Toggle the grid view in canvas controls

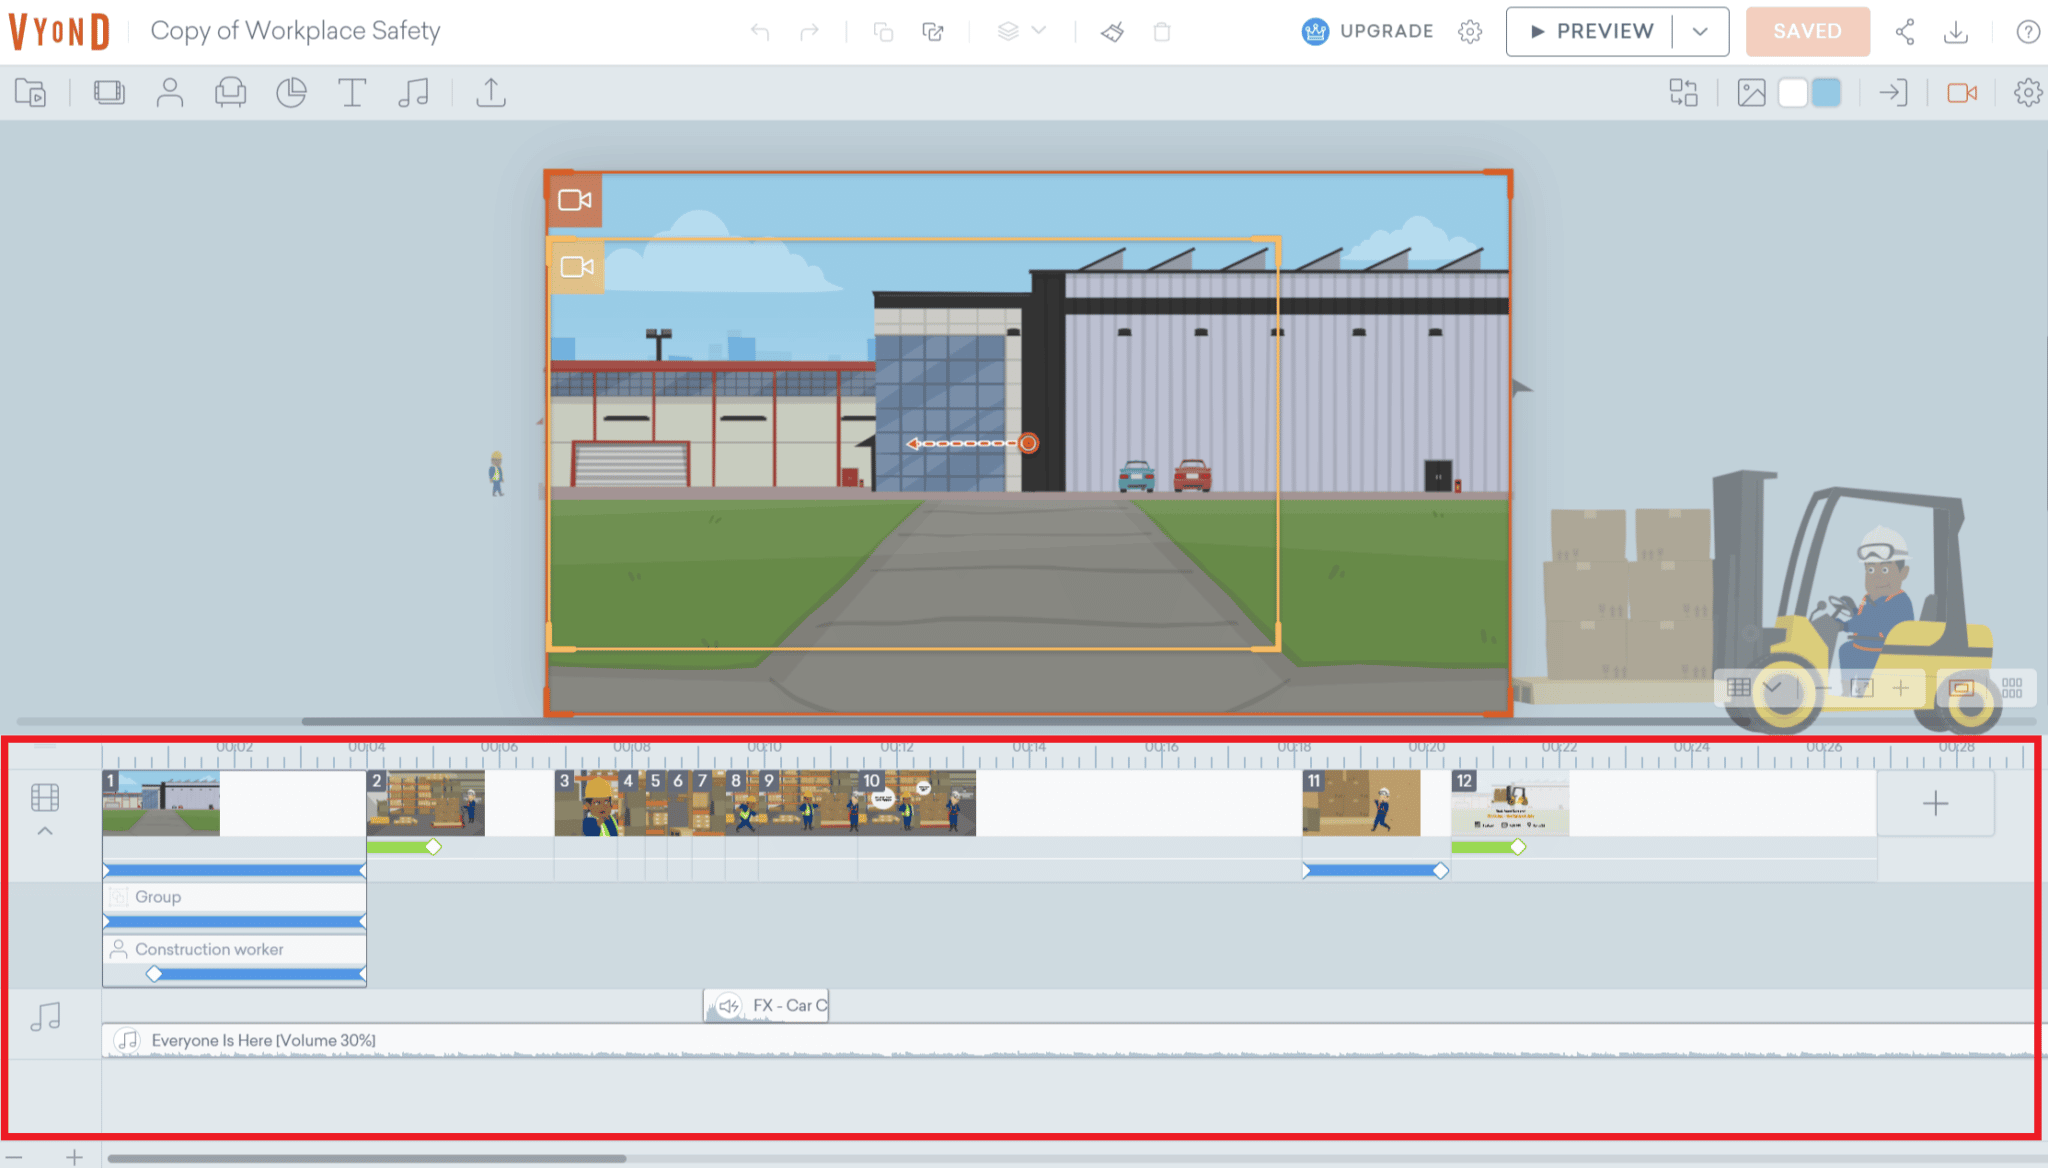pos(1739,688)
